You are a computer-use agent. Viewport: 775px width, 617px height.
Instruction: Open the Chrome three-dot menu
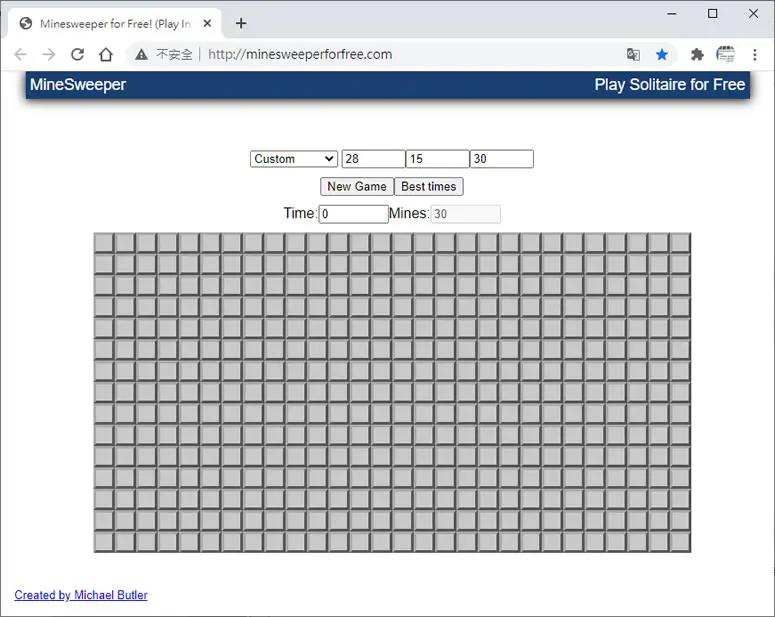[x=755, y=54]
